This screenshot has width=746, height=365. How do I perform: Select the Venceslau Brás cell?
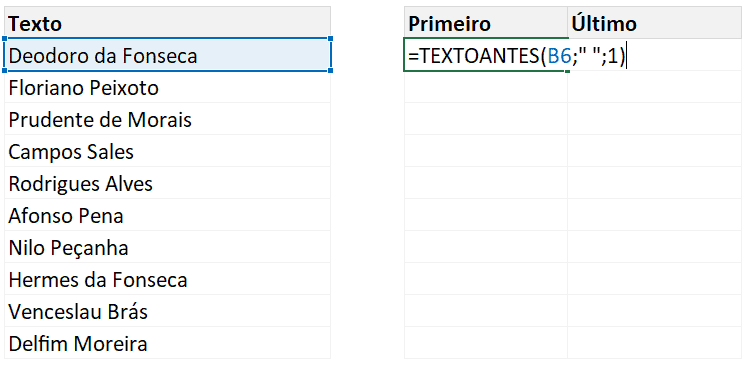tap(167, 311)
